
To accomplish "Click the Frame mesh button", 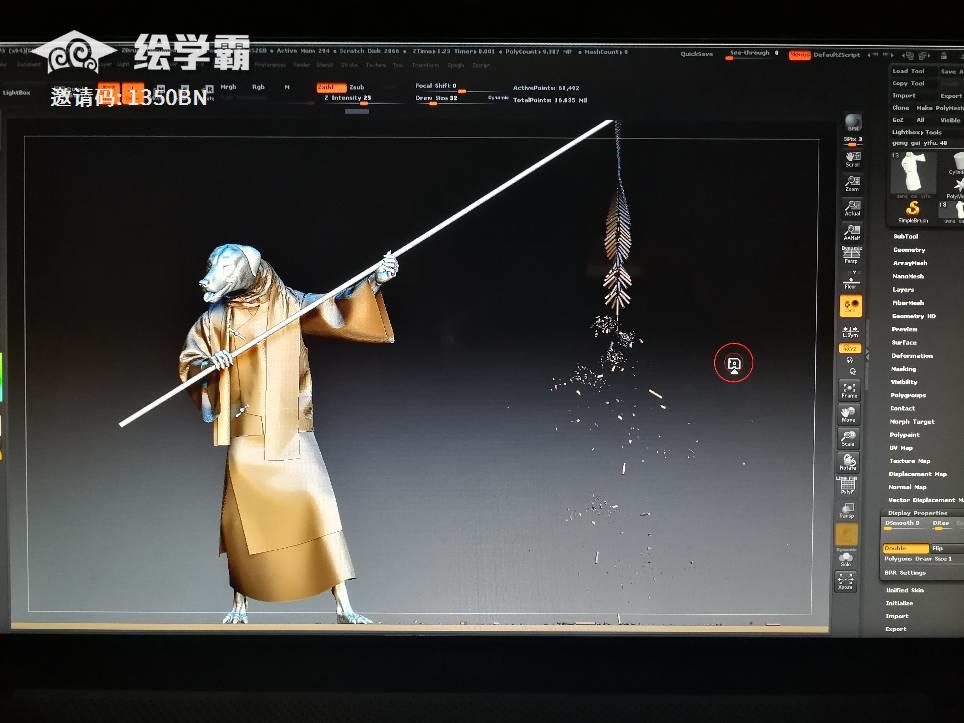I will [849, 390].
